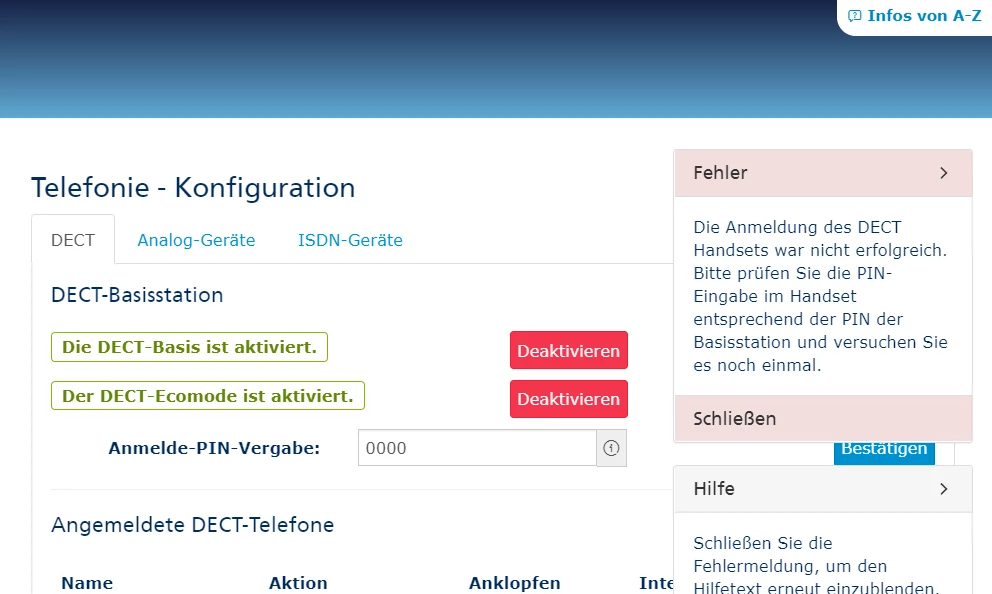Select the ISDN-Geräte tab
This screenshot has width=992, height=594.
pyautogui.click(x=350, y=240)
